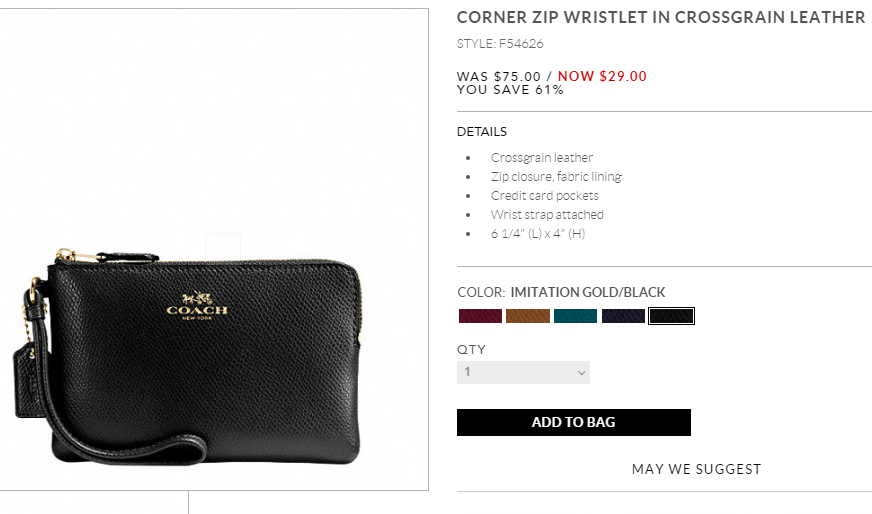
Task: Click the DETAILS section heading
Action: [x=482, y=132]
